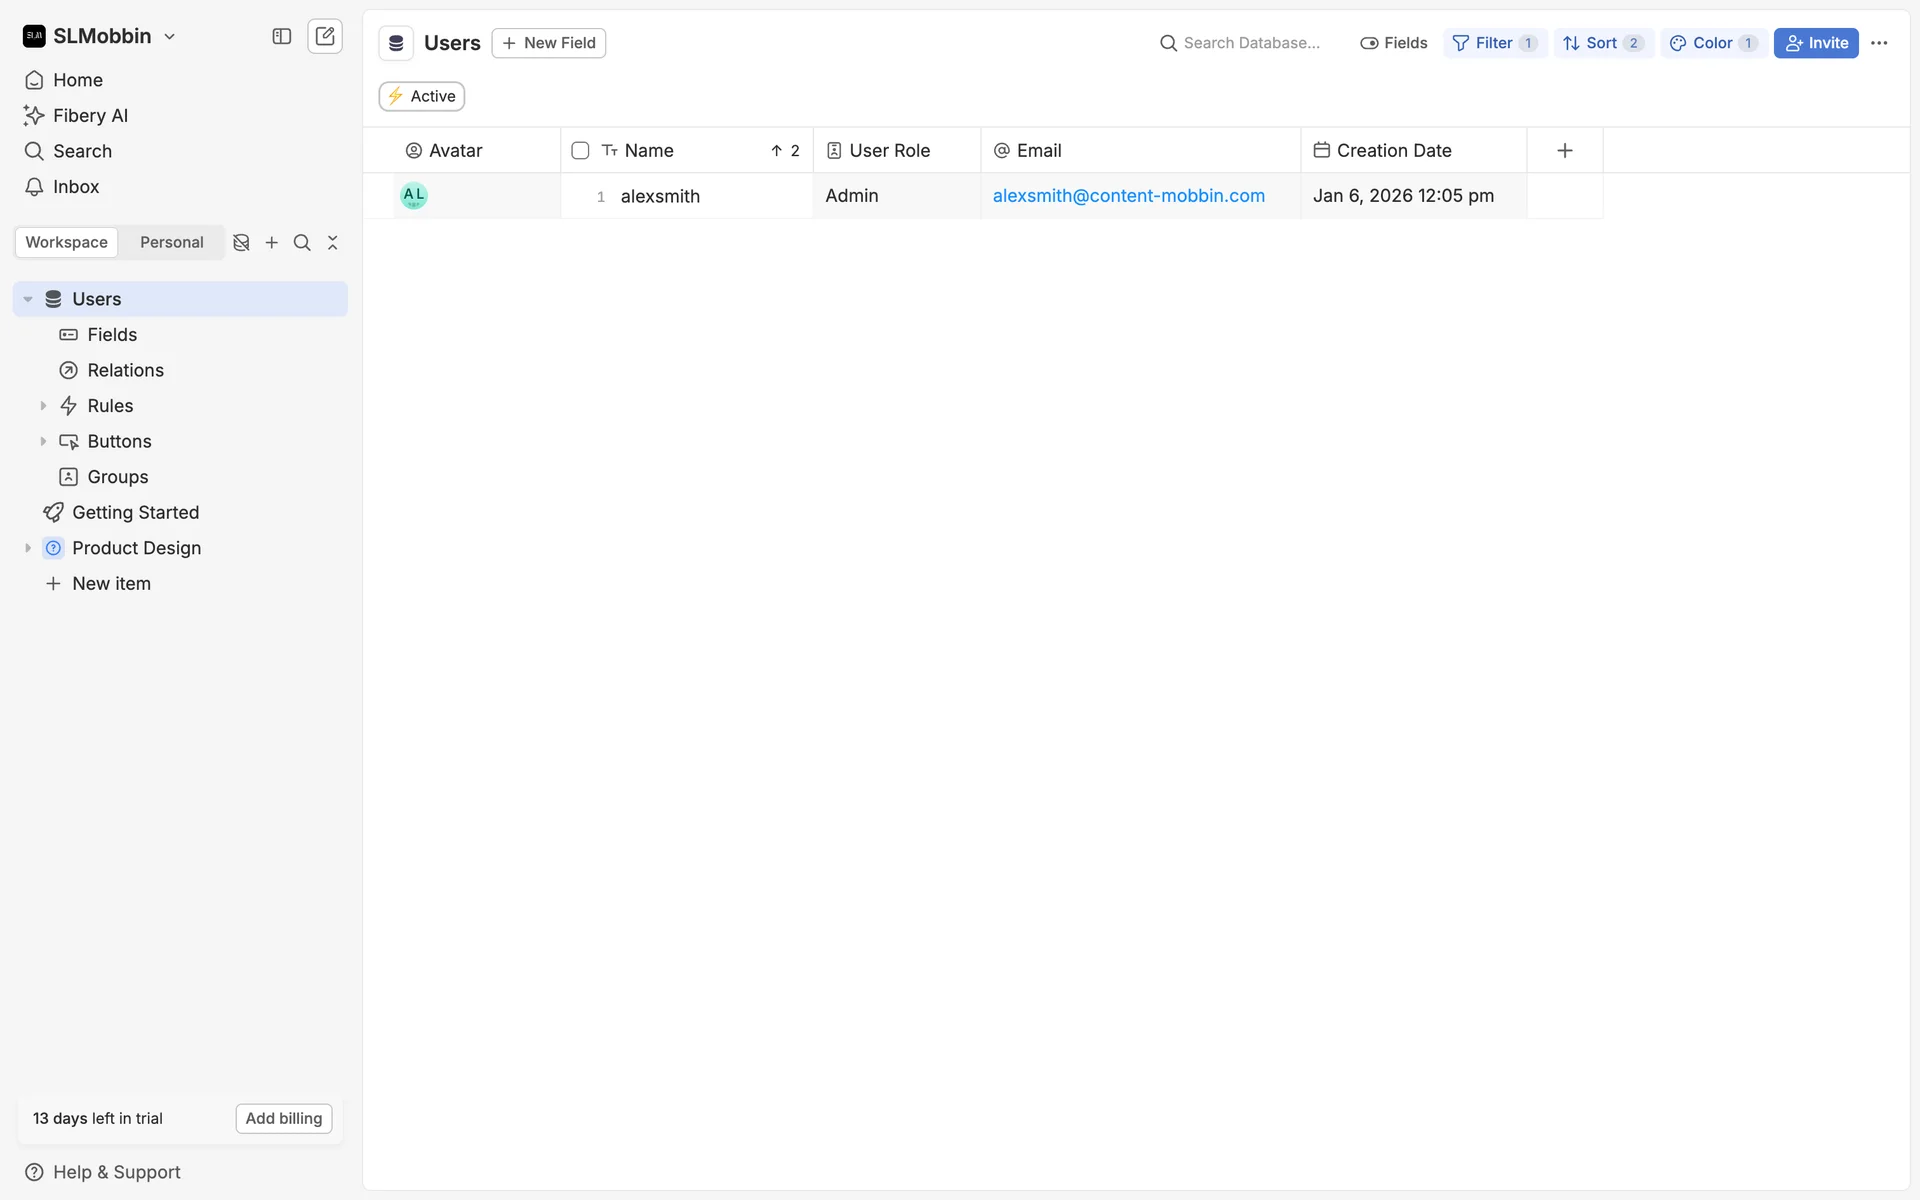
Task: Click the sidebar workspace search magnifier icon
Action: pyautogui.click(x=302, y=243)
